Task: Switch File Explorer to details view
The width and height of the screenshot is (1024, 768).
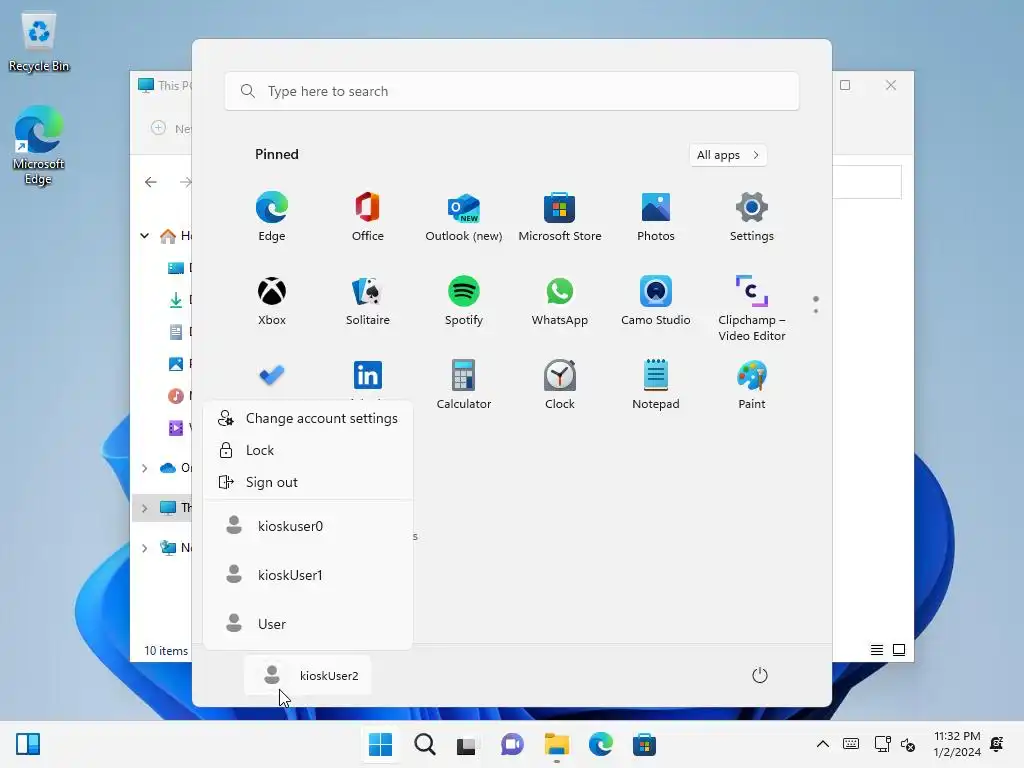Action: (x=876, y=650)
